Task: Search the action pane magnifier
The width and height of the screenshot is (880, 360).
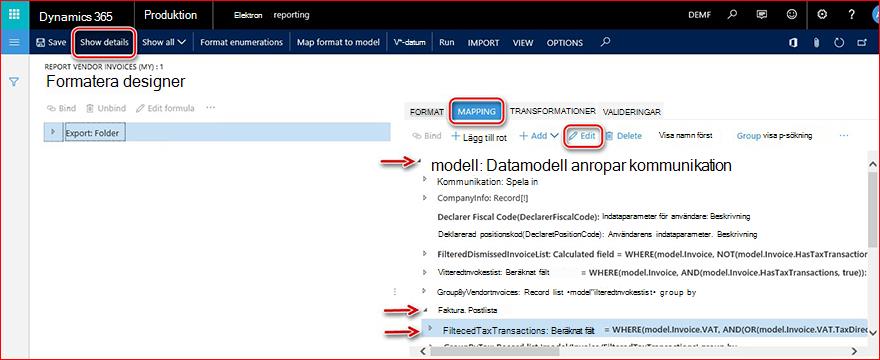Action: coord(605,42)
